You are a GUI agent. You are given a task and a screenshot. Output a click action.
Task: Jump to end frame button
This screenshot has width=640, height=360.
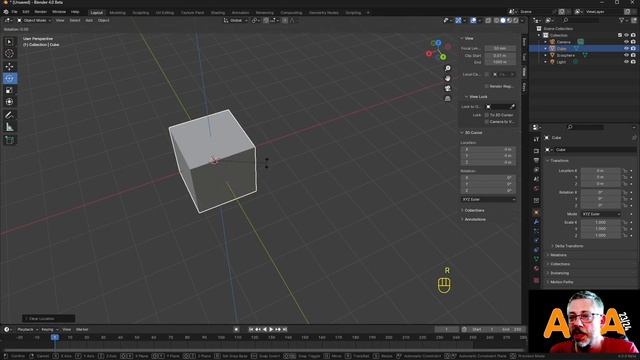pyautogui.click(x=285, y=329)
